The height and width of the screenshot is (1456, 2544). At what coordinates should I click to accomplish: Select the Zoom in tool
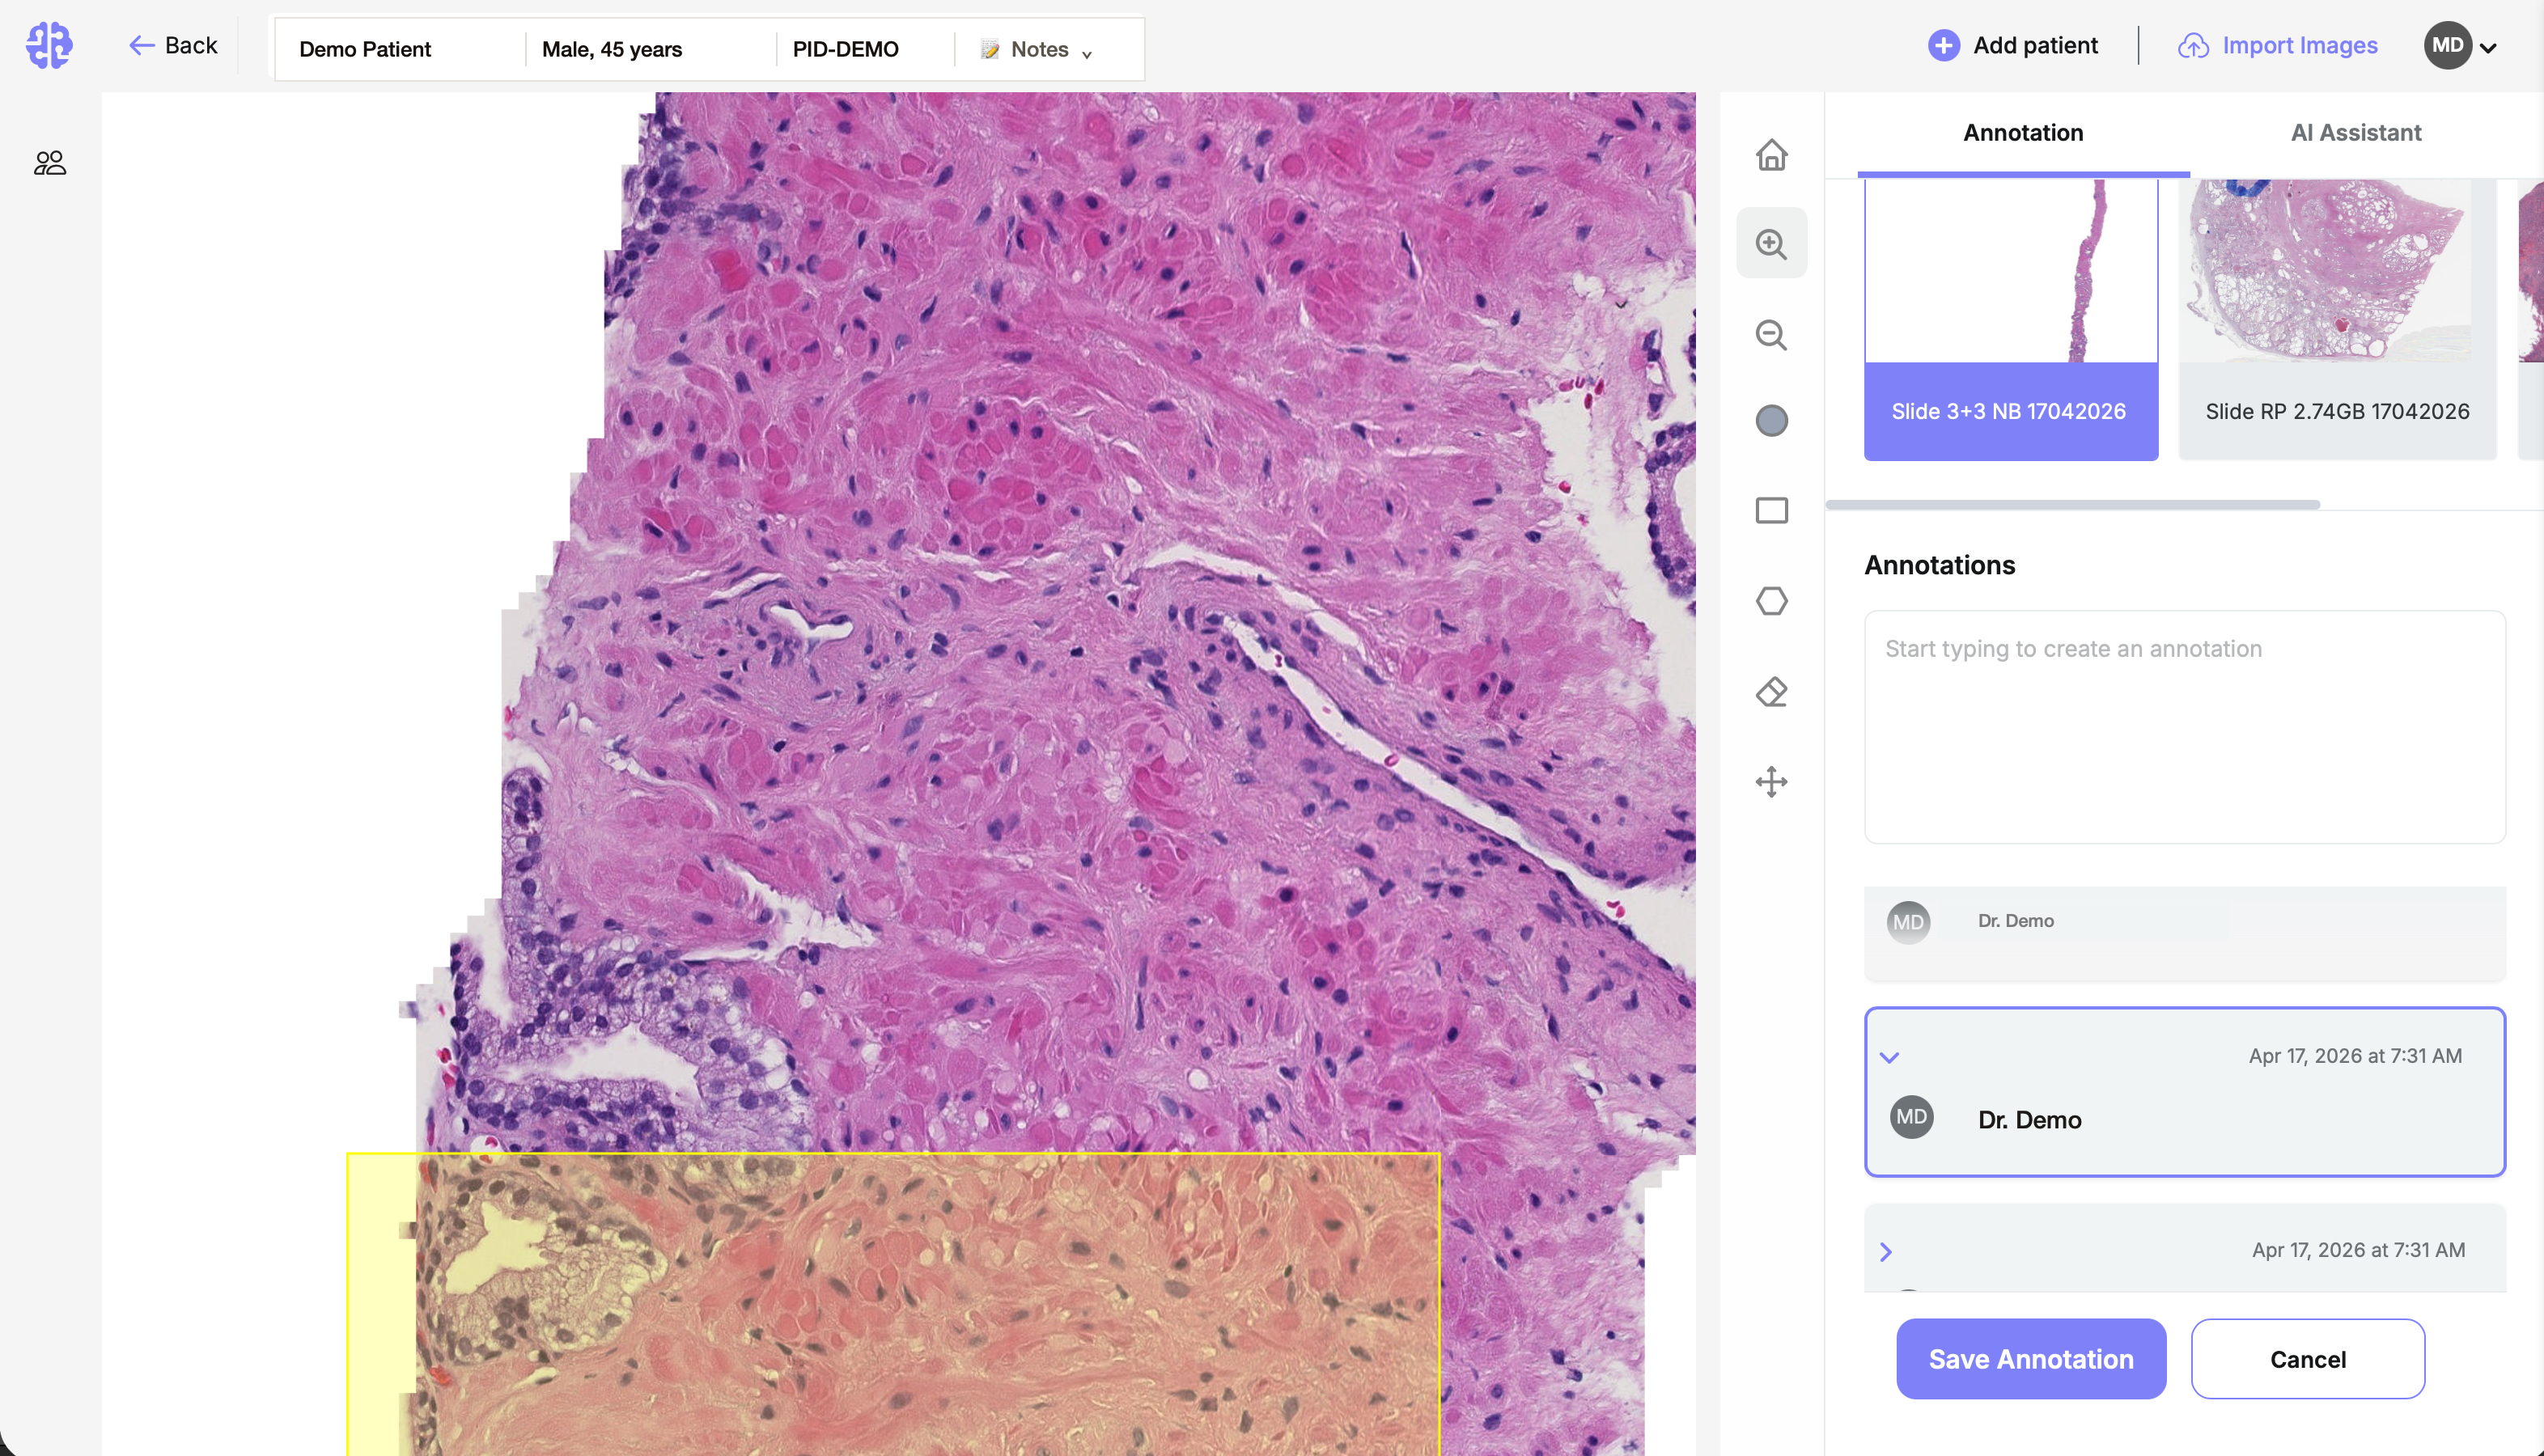pyautogui.click(x=1771, y=243)
